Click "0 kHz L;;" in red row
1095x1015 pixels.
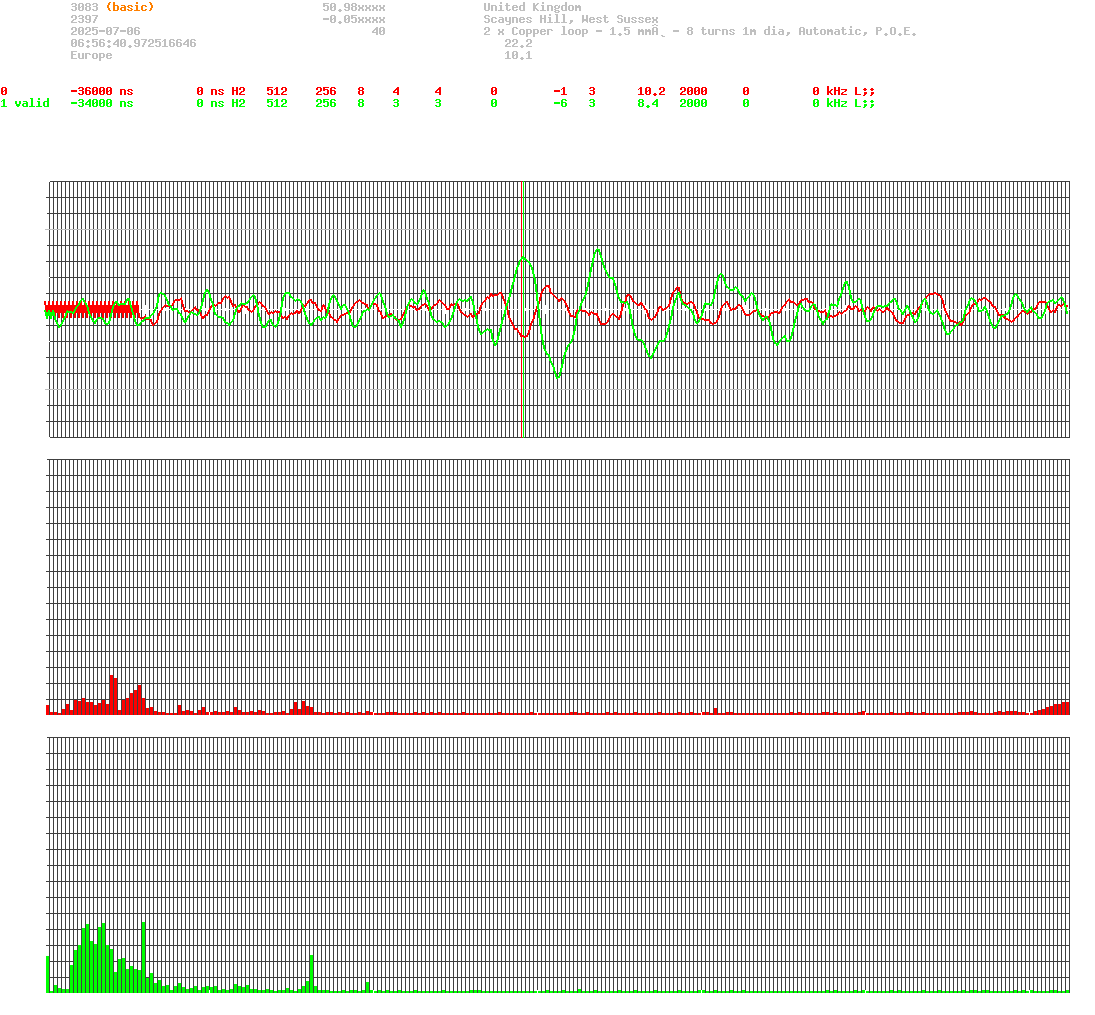(x=844, y=92)
